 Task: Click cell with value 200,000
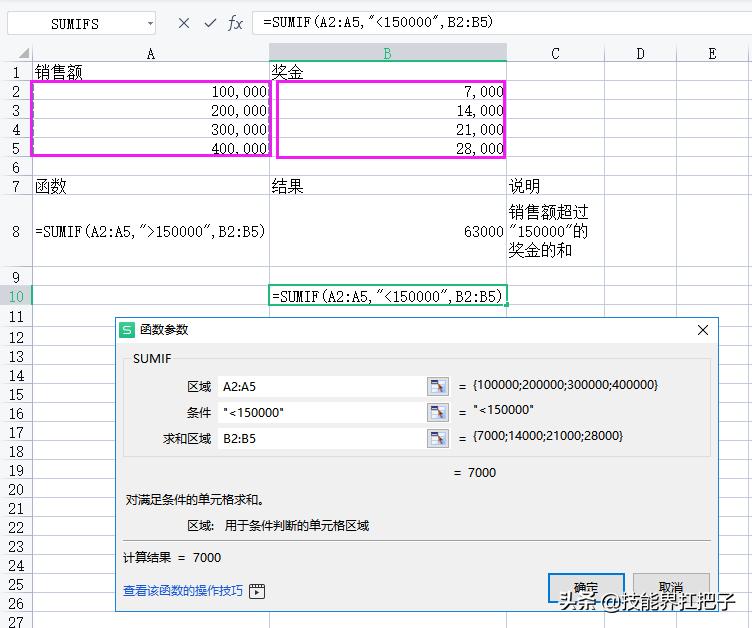pyautogui.click(x=151, y=110)
